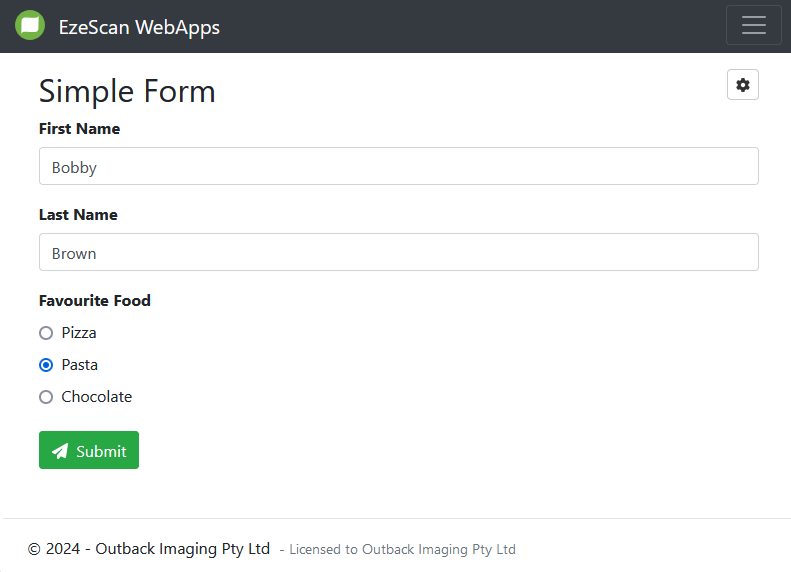Click the Last Name field label
The image size is (791, 572).
point(78,215)
